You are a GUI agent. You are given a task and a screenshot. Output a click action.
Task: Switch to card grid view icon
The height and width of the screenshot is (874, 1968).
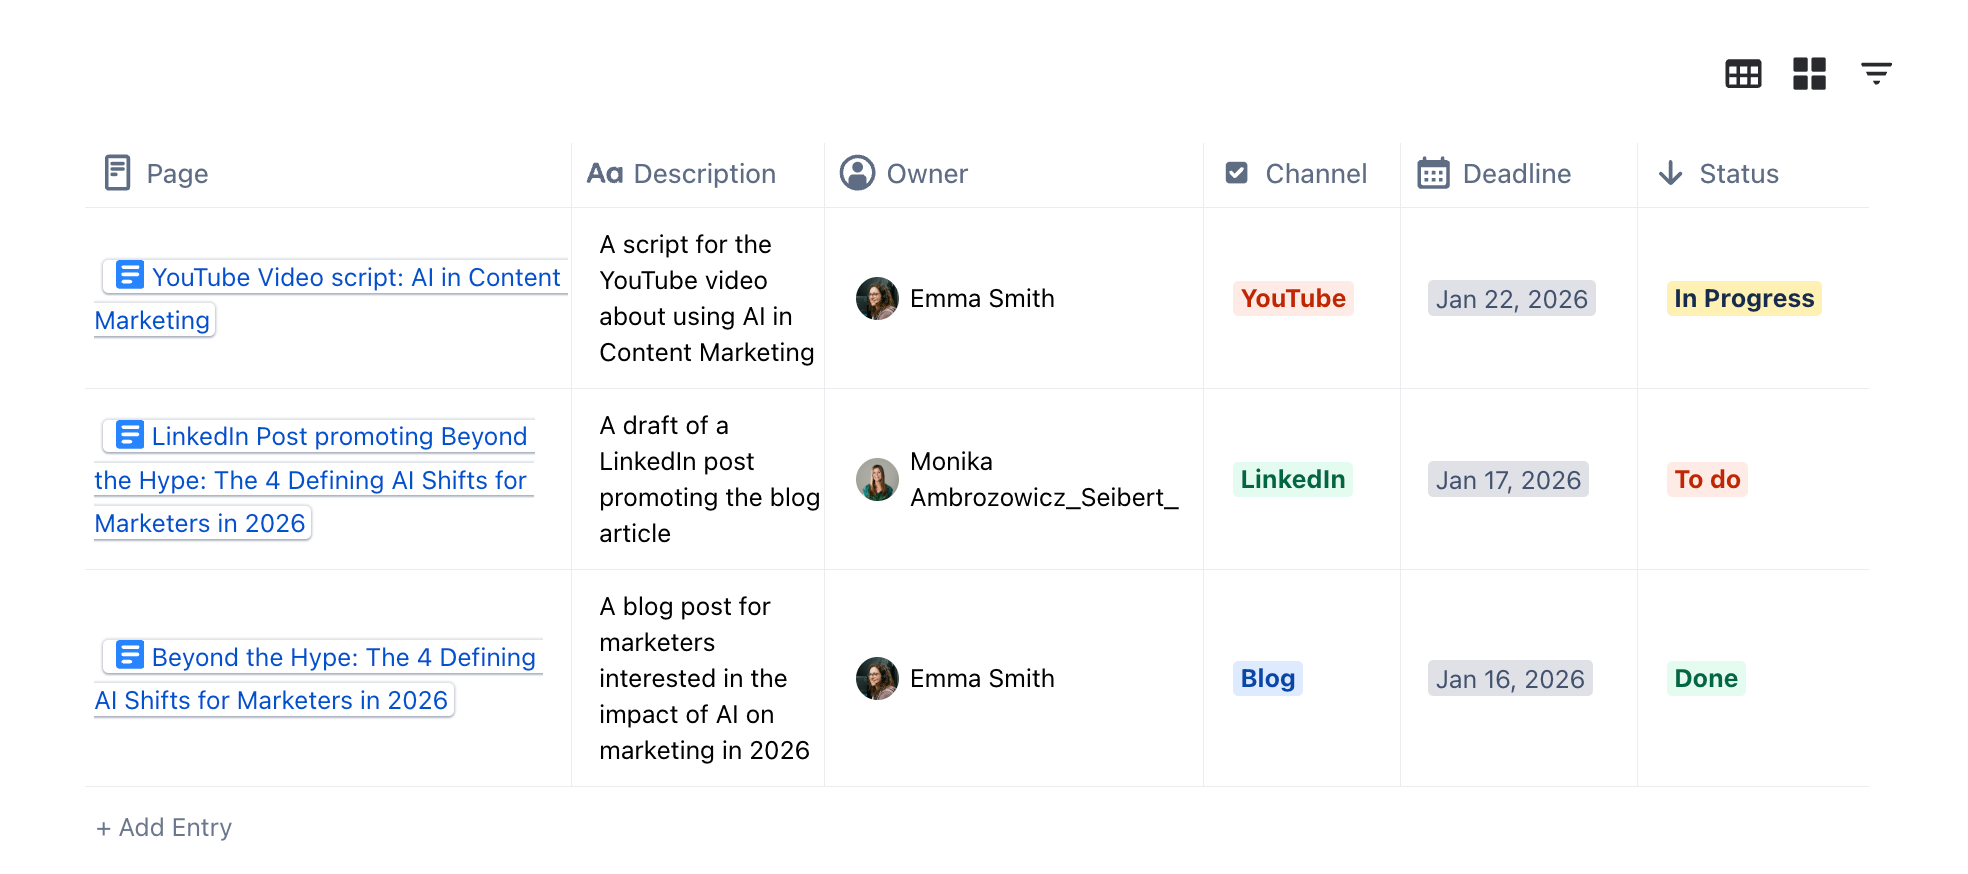pos(1809,73)
